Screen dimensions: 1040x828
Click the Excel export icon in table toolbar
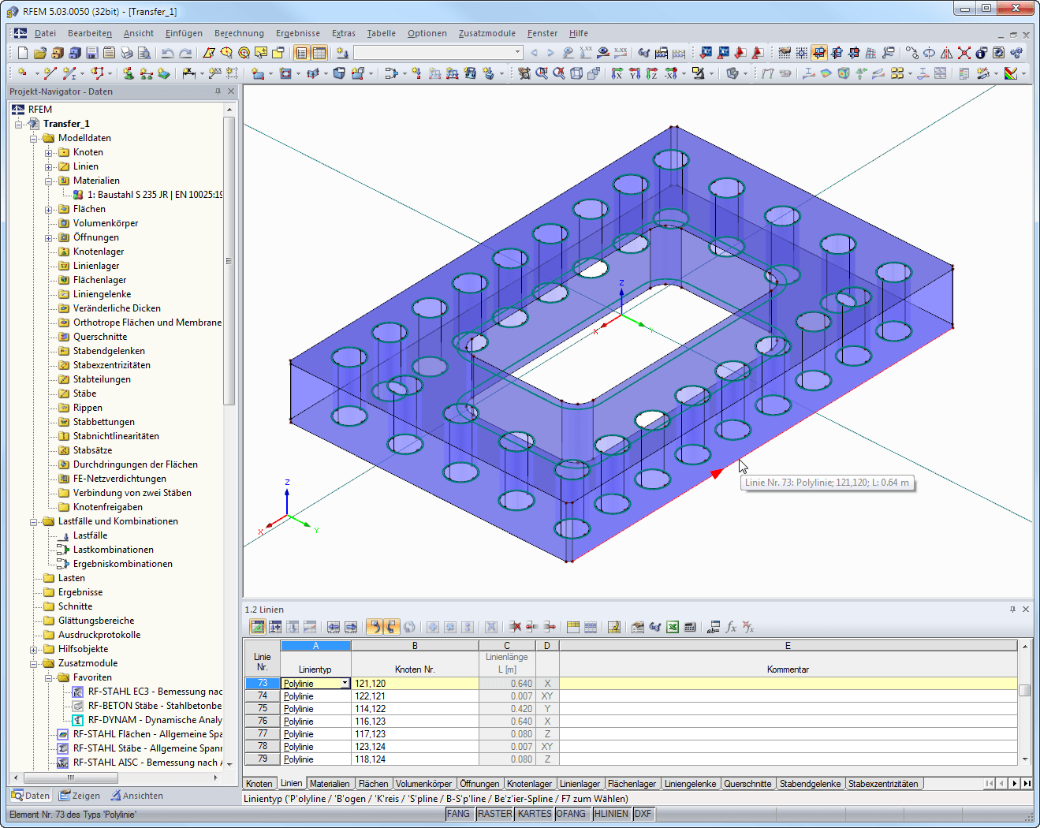pyautogui.click(x=672, y=626)
